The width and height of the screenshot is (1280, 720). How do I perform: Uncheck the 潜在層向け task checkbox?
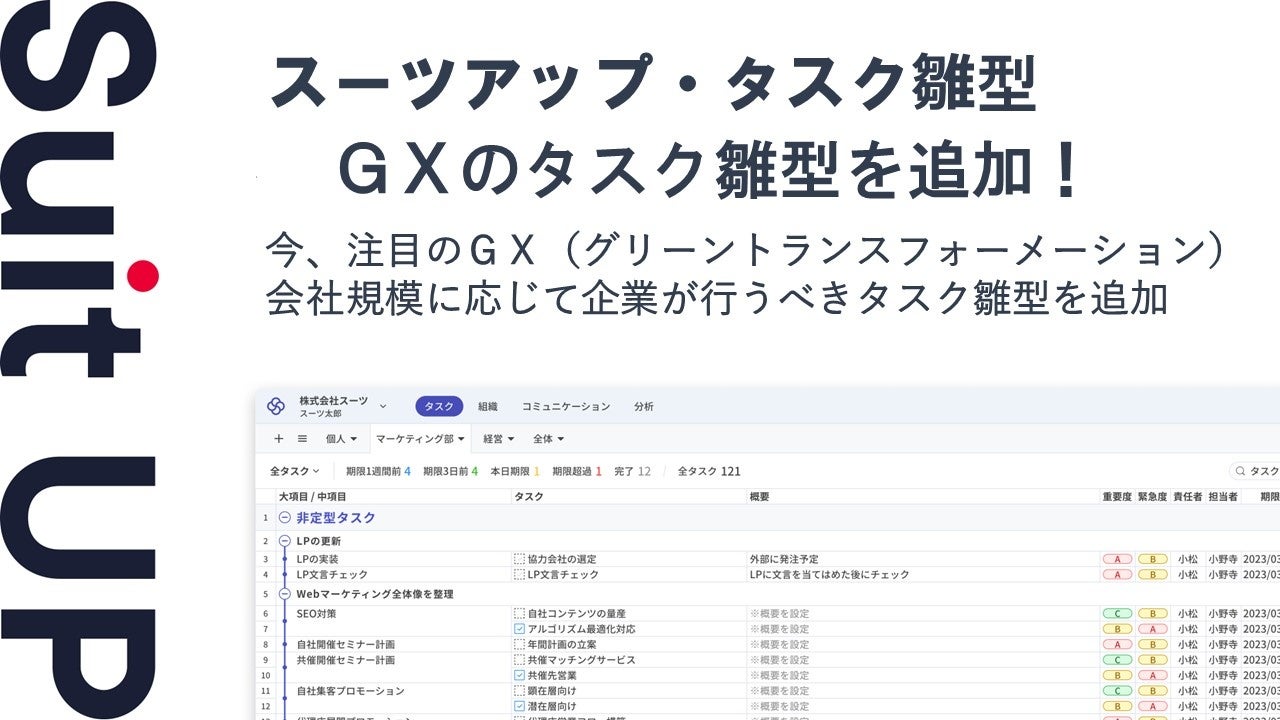point(519,707)
